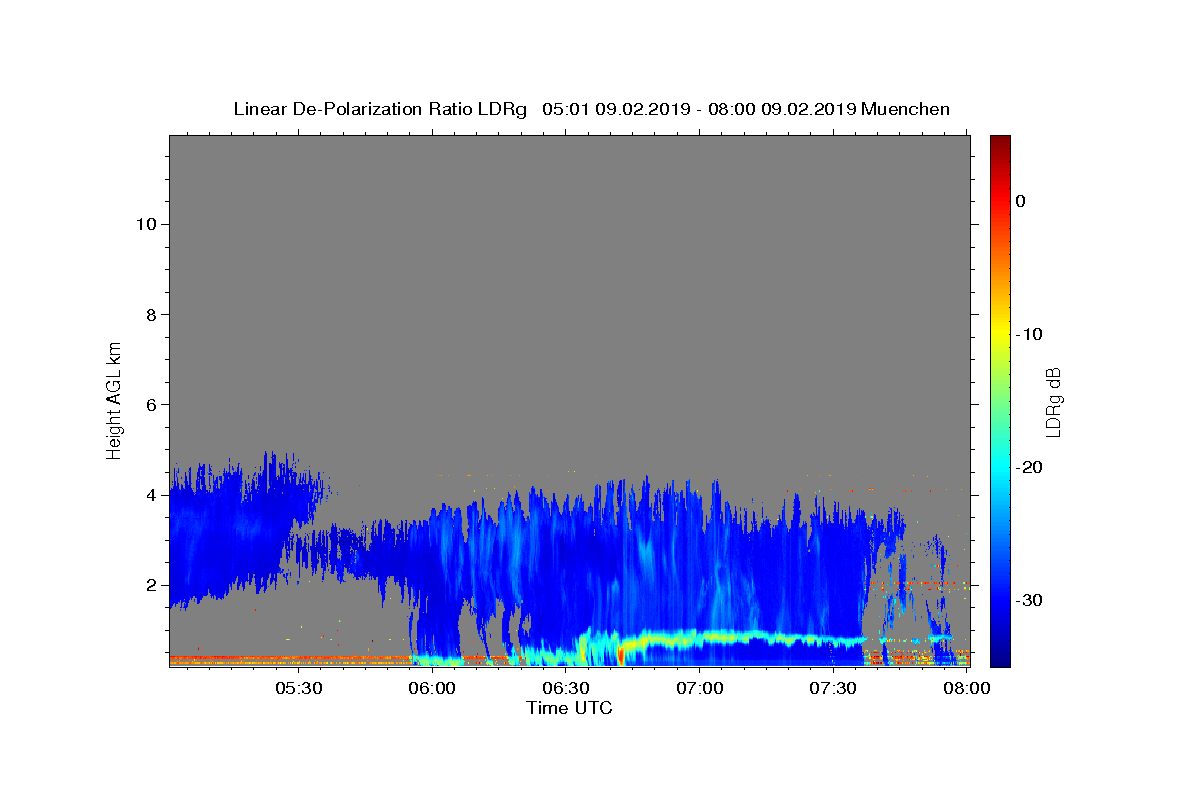Click the '06:30' time tick label
This screenshot has width=1200, height=800.
(566, 688)
